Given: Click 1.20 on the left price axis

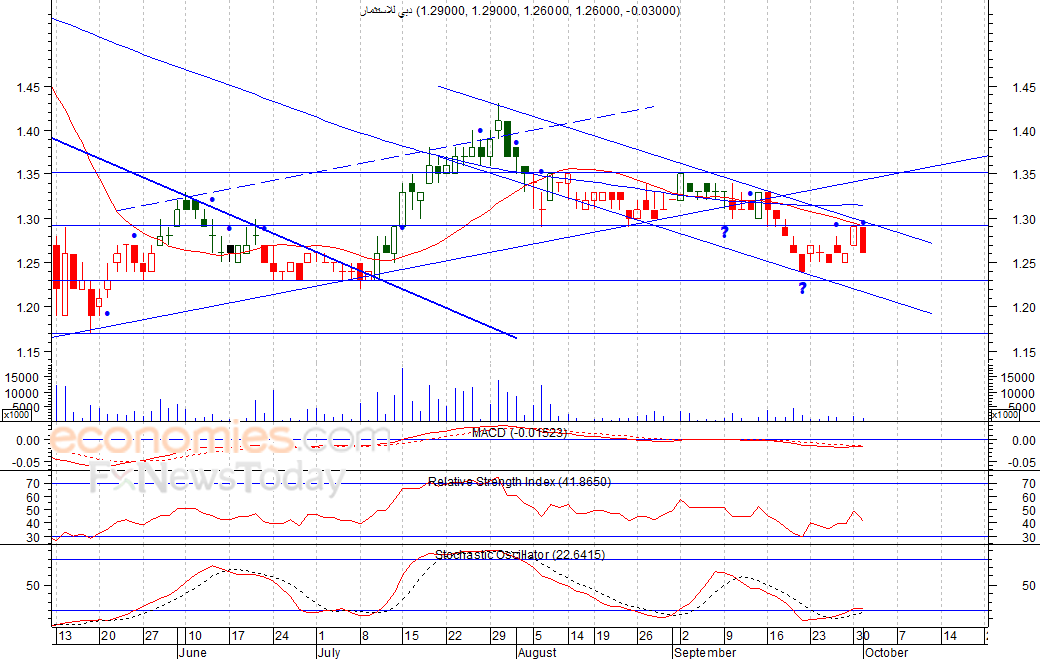Looking at the screenshot, I should point(29,308).
